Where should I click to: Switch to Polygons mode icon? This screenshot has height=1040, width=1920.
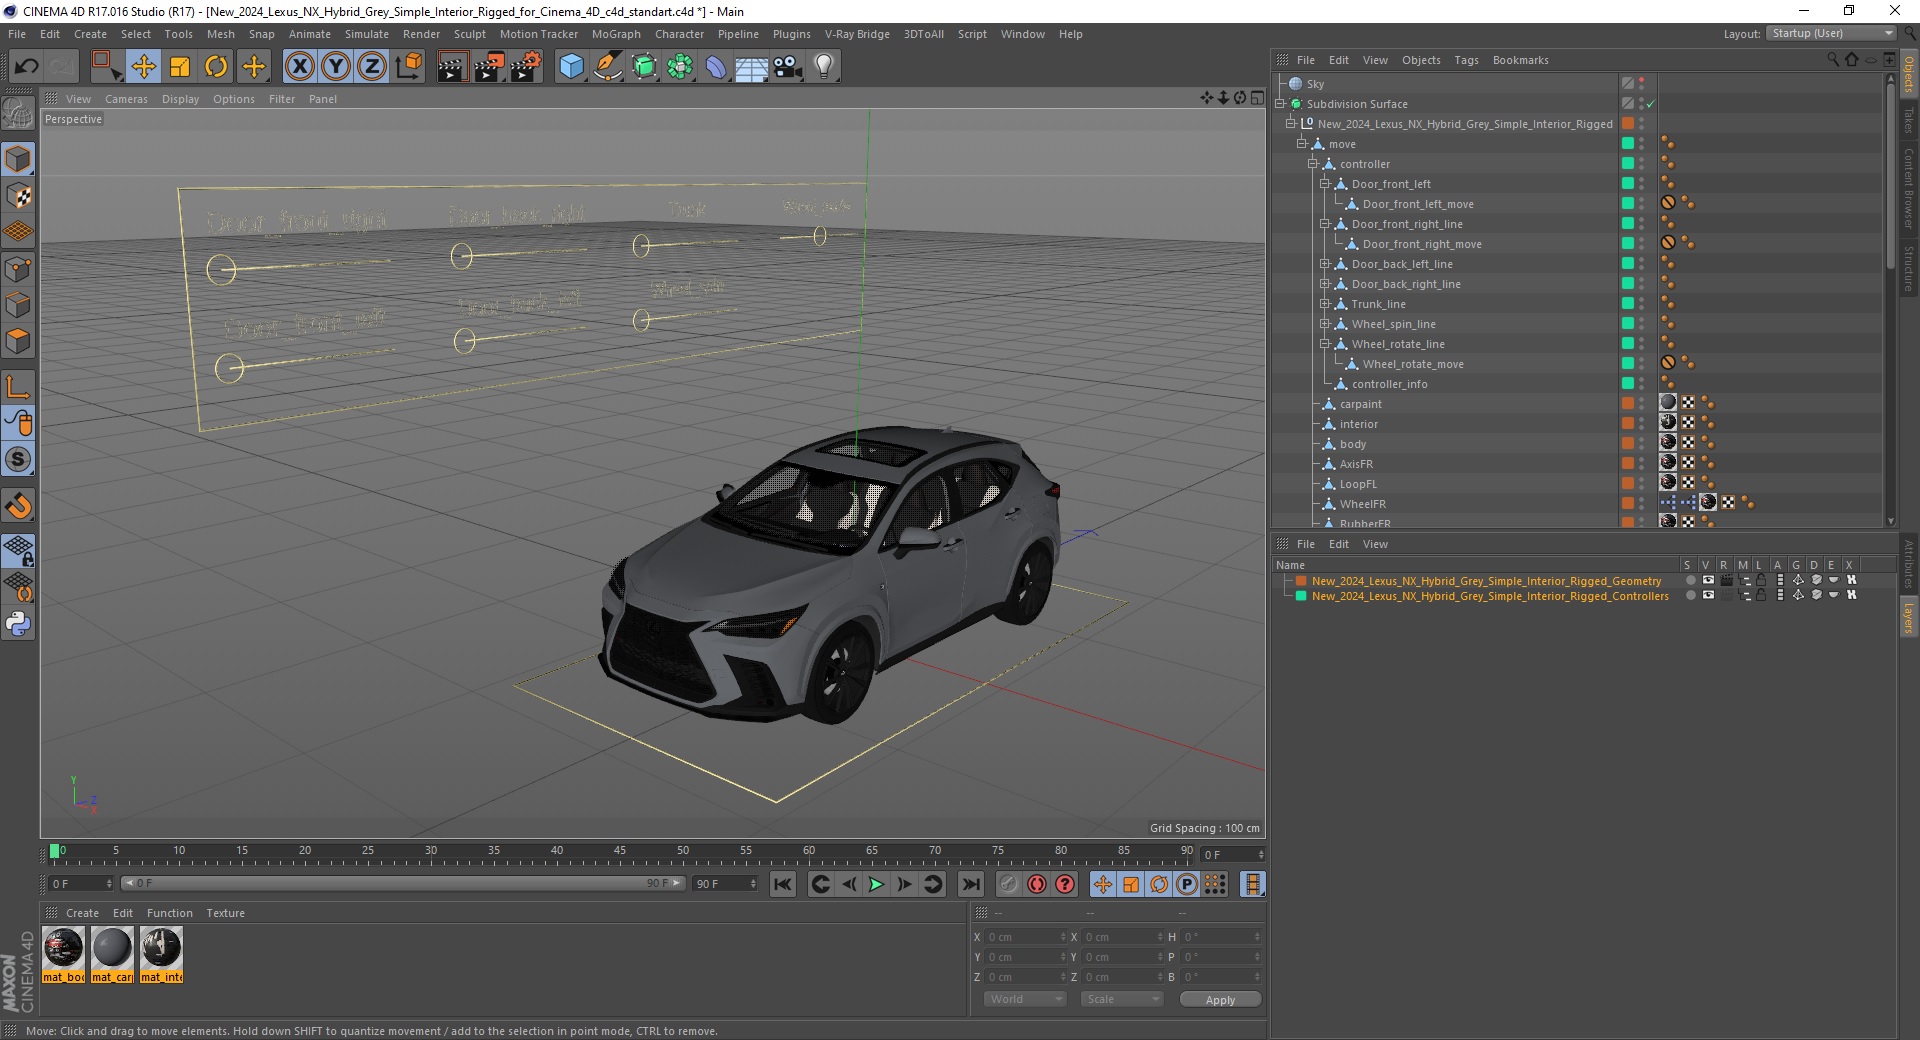point(18,341)
